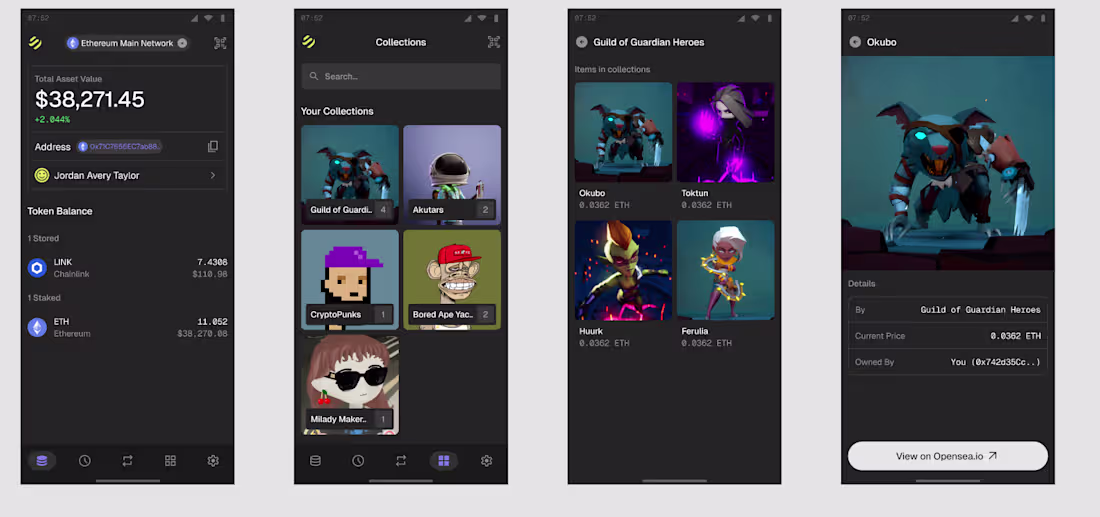The image size is (1100, 517).
Task: Click Total Asset Value $38,271.45
Action: pos(90,100)
